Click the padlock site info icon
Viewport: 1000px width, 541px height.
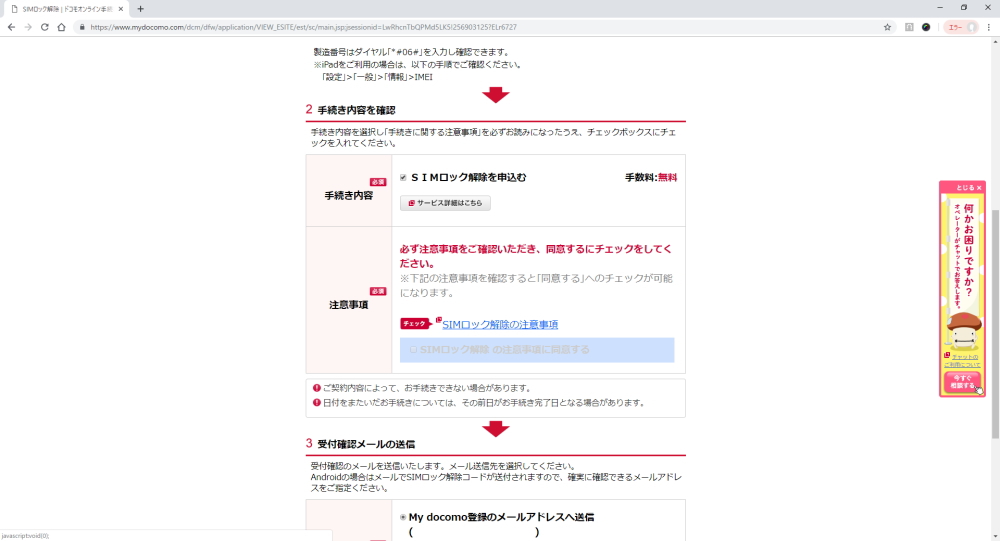[x=82, y=27]
